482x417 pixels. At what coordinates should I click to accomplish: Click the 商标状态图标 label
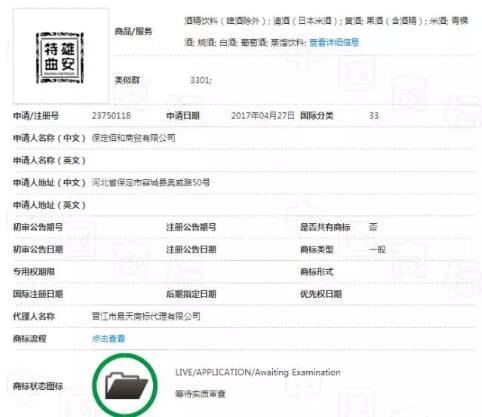point(38,386)
